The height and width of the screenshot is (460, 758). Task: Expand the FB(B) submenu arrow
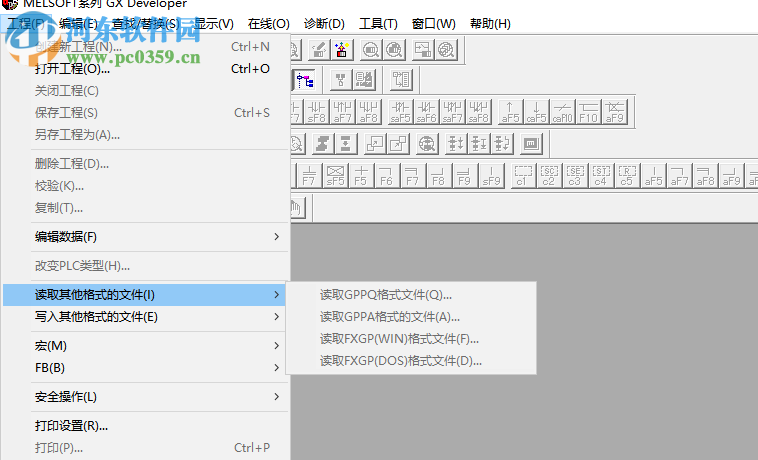277,368
